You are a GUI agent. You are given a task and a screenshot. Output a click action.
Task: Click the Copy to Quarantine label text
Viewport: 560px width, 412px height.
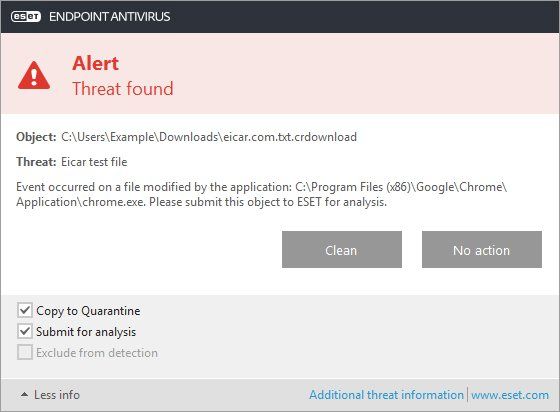[x=88, y=311]
